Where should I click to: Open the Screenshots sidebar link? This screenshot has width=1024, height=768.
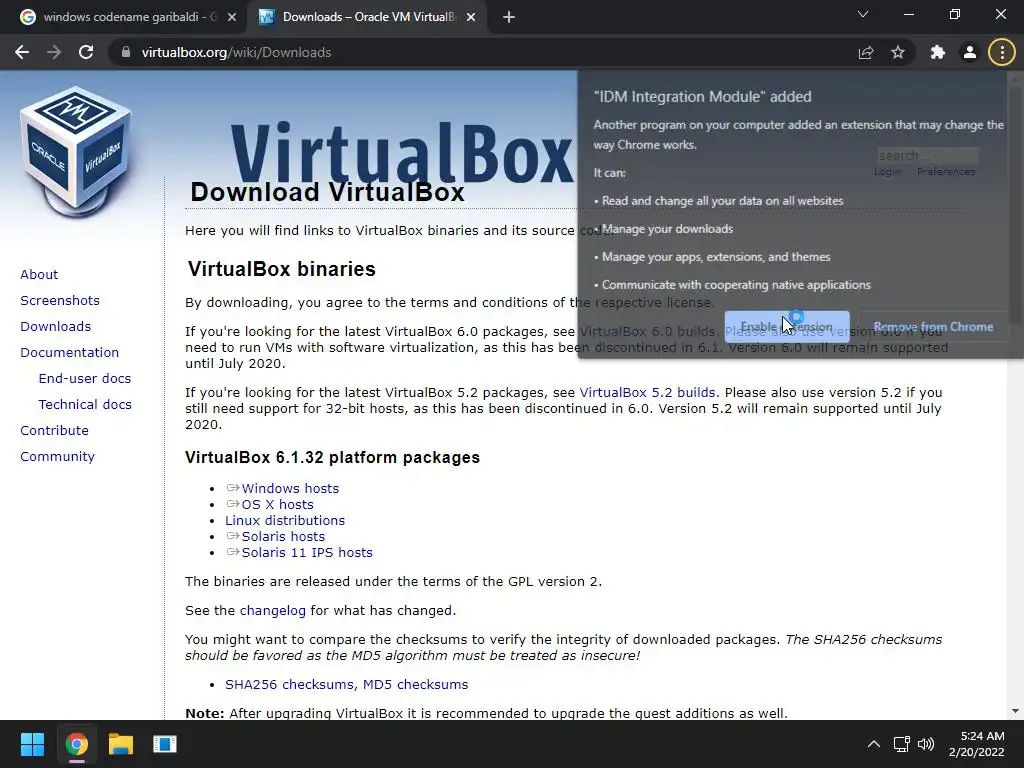60,300
